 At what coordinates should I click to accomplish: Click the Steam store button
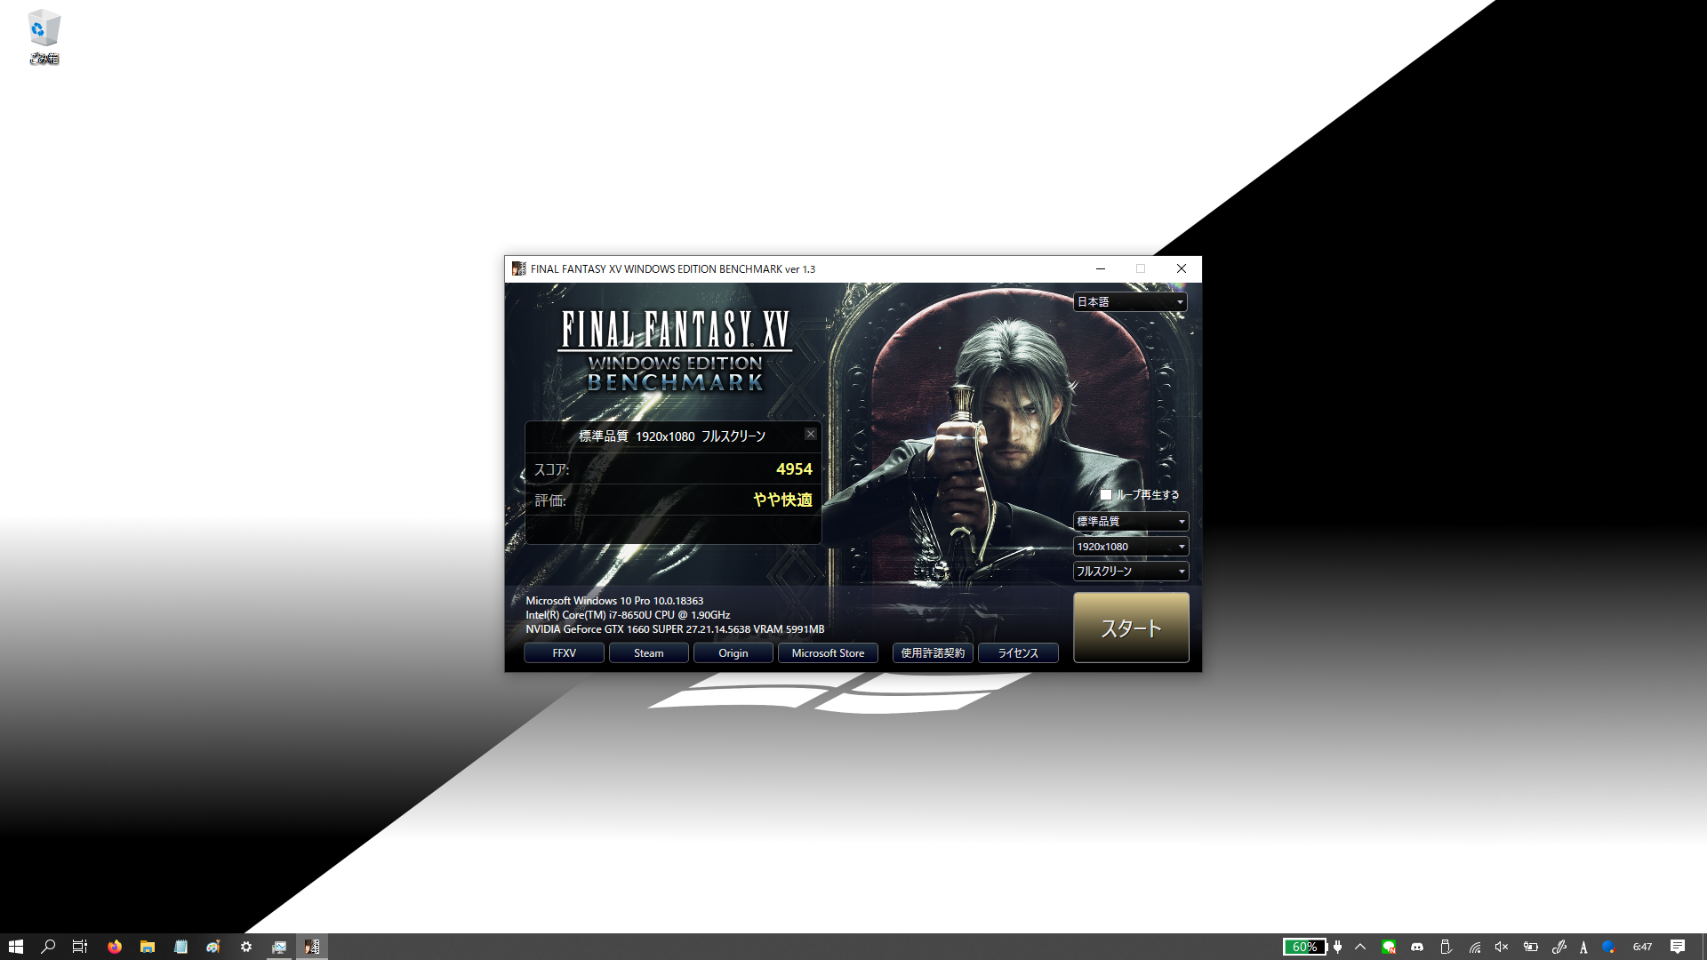click(x=648, y=653)
